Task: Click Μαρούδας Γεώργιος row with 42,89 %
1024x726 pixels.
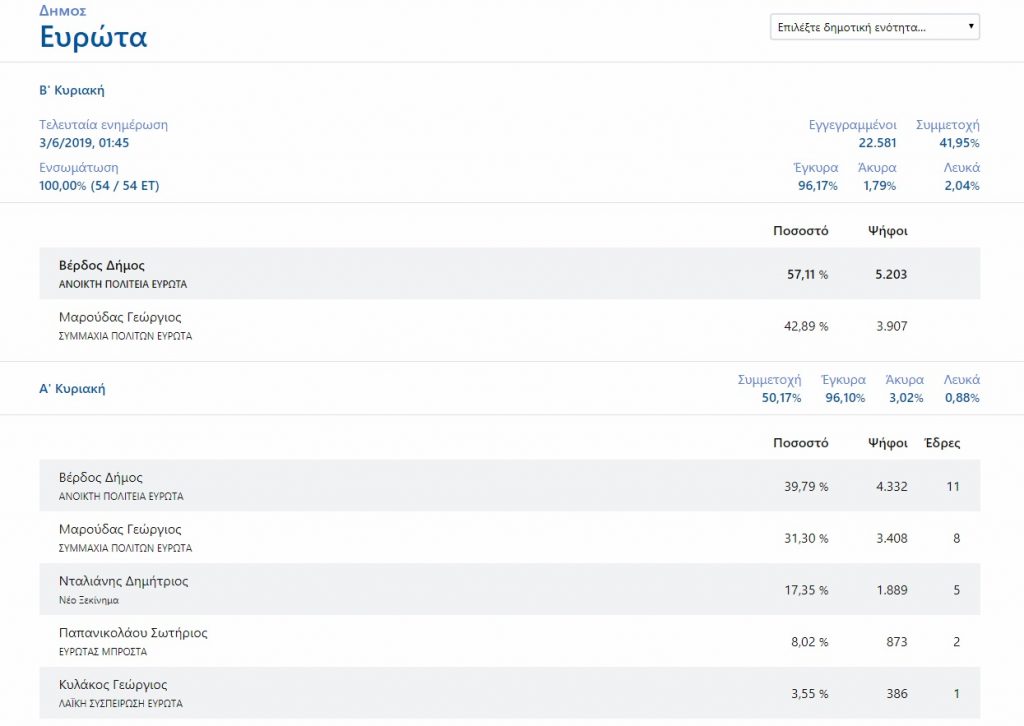Action: pyautogui.click(x=120, y=318)
